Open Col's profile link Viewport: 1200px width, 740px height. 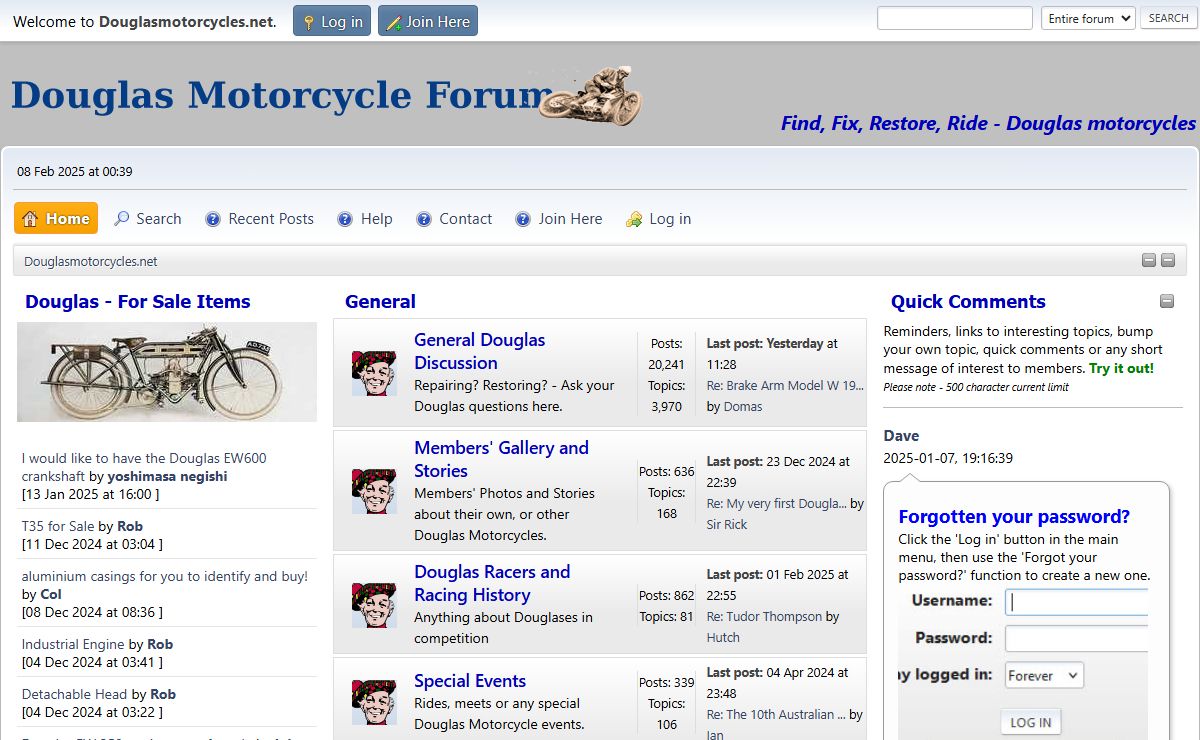pyautogui.click(x=51, y=594)
